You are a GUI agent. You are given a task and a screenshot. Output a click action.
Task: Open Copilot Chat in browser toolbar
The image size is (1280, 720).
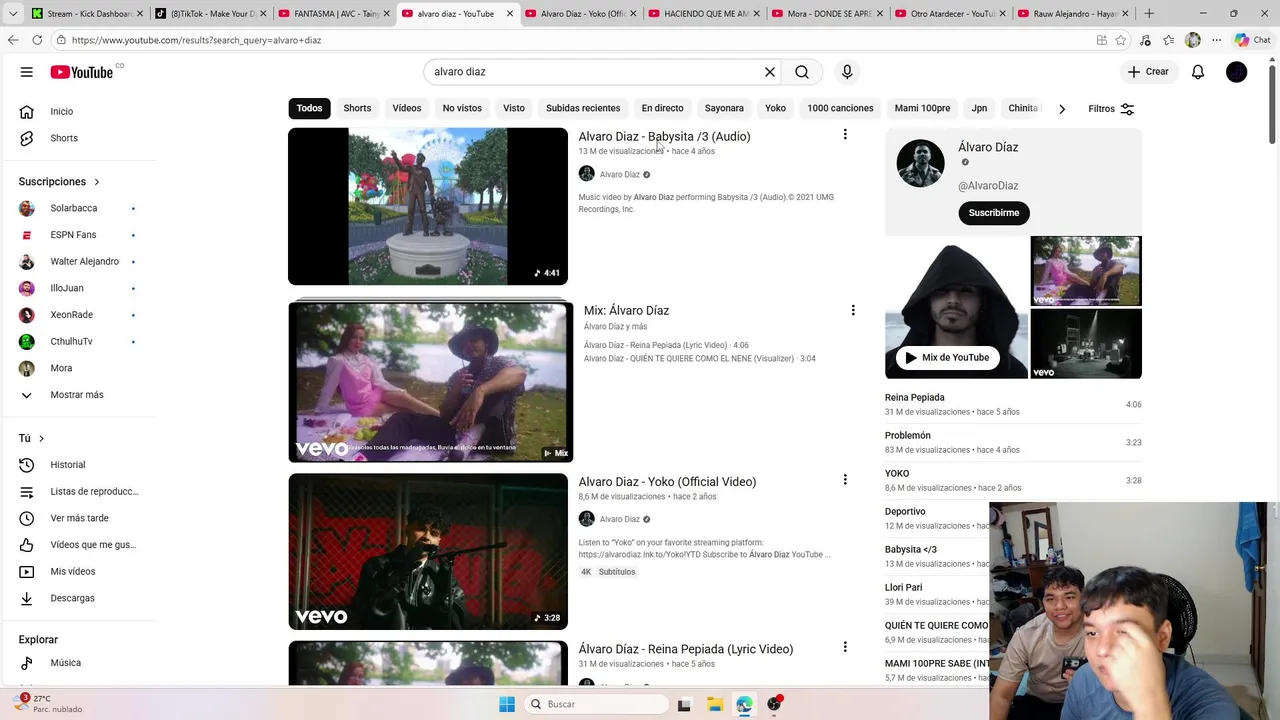pos(1252,40)
